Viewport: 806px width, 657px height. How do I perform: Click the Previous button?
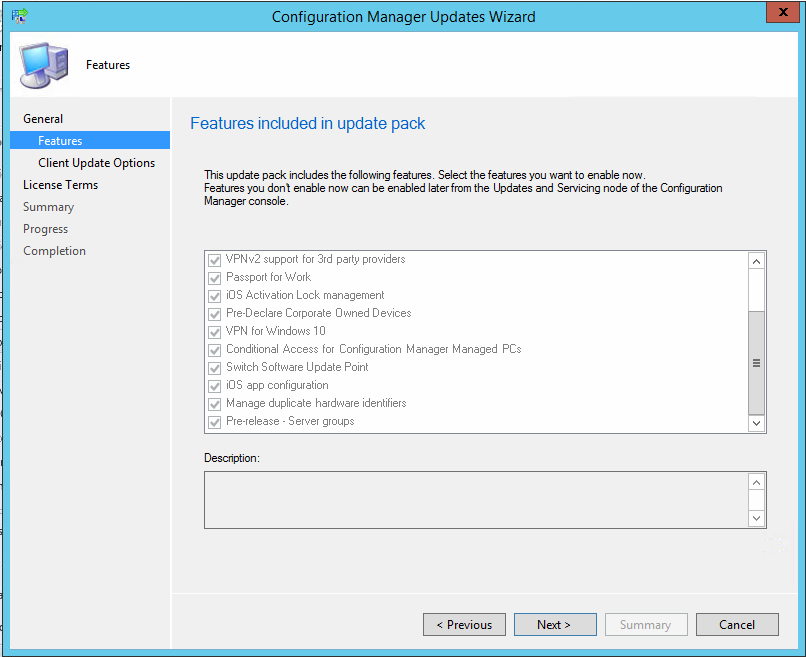click(x=464, y=624)
